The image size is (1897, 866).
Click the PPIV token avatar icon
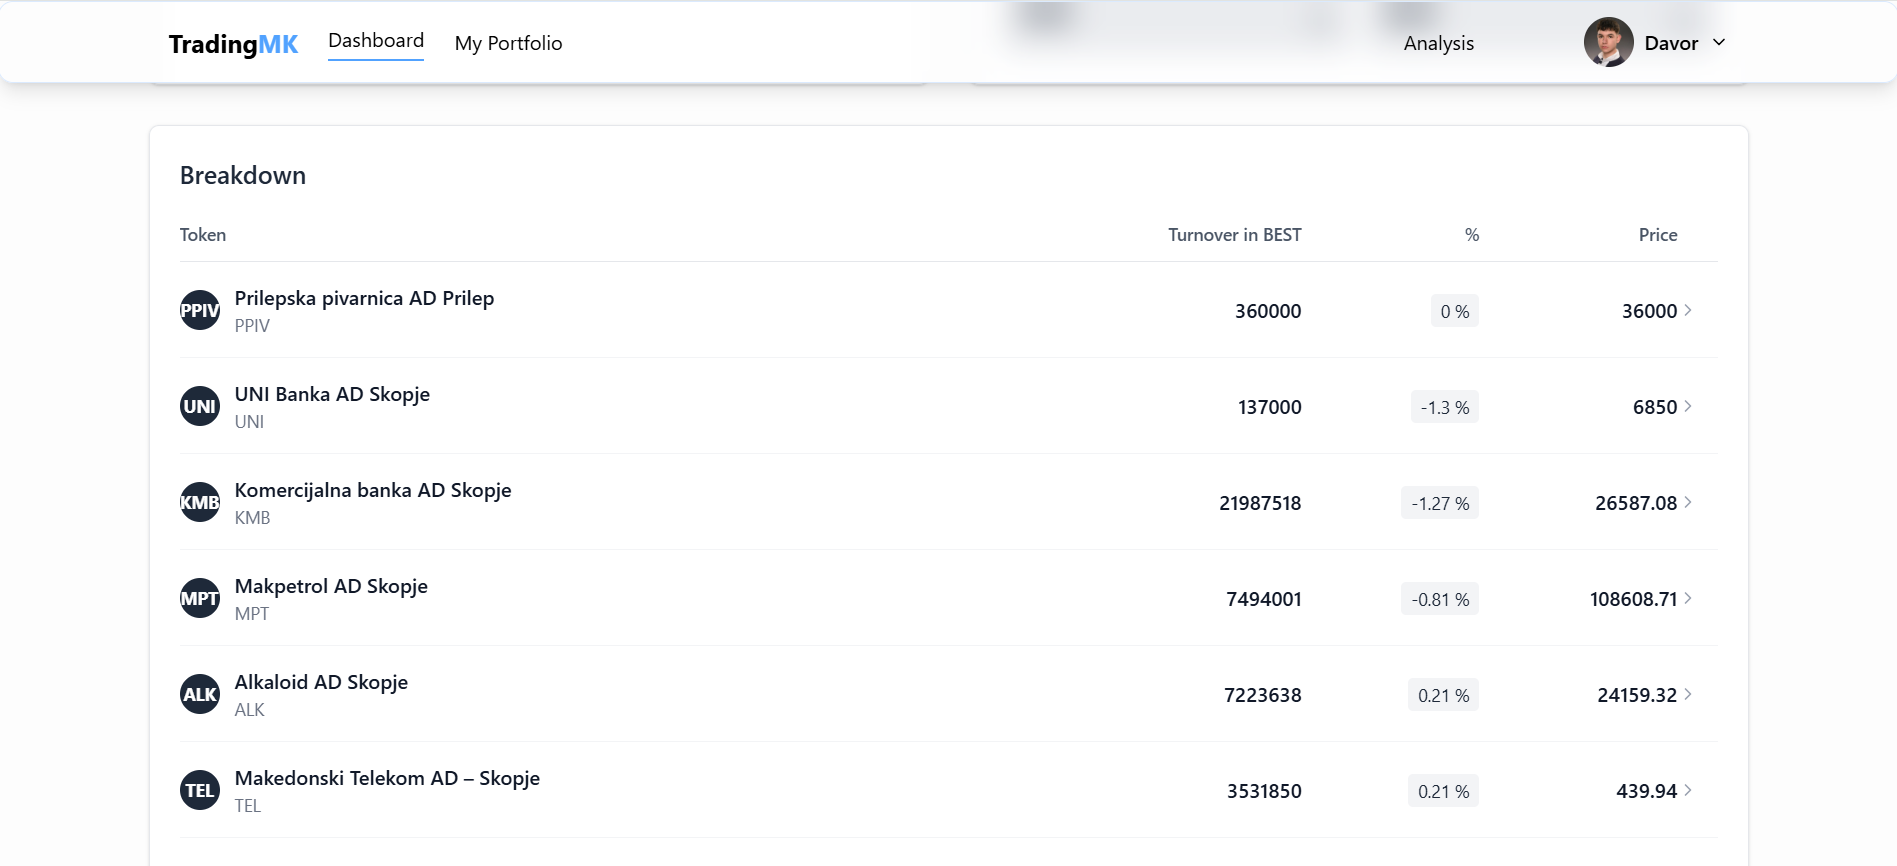pos(199,310)
